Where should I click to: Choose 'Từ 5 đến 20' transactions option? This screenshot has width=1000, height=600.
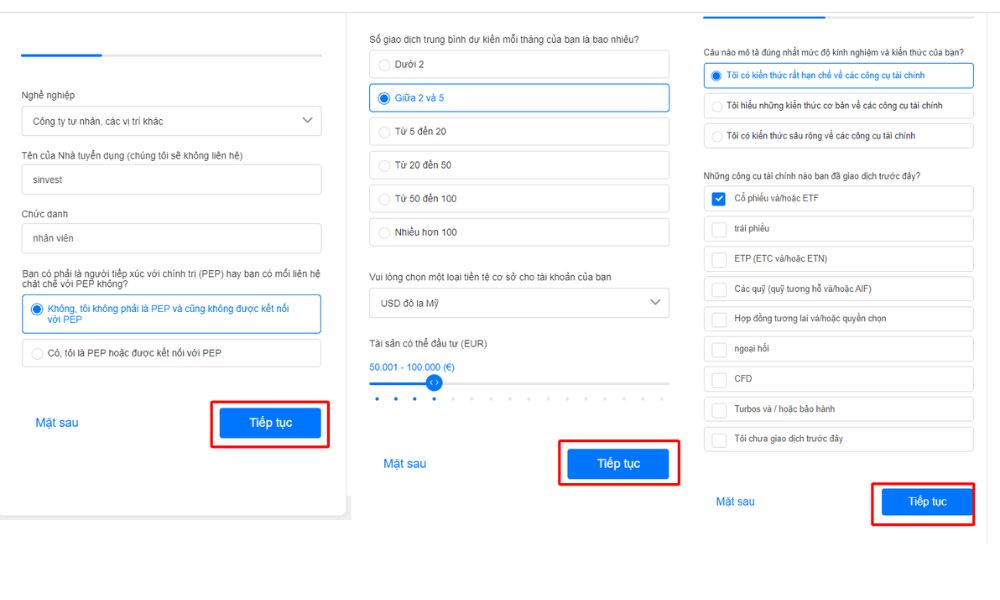click(x=384, y=132)
